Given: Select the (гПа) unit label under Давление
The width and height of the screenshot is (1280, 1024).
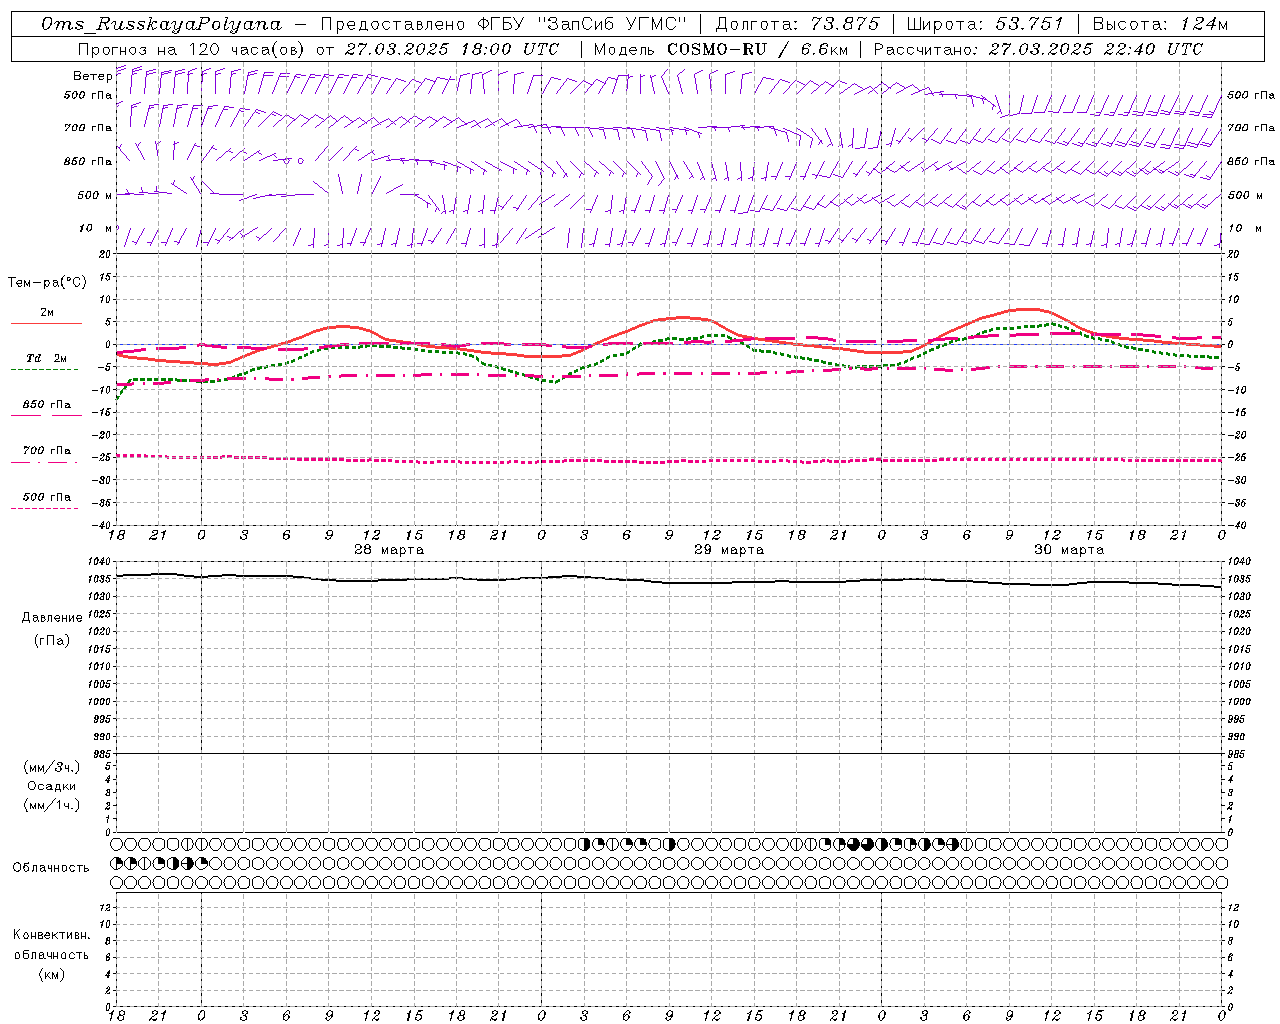Looking at the screenshot, I should pos(52,640).
